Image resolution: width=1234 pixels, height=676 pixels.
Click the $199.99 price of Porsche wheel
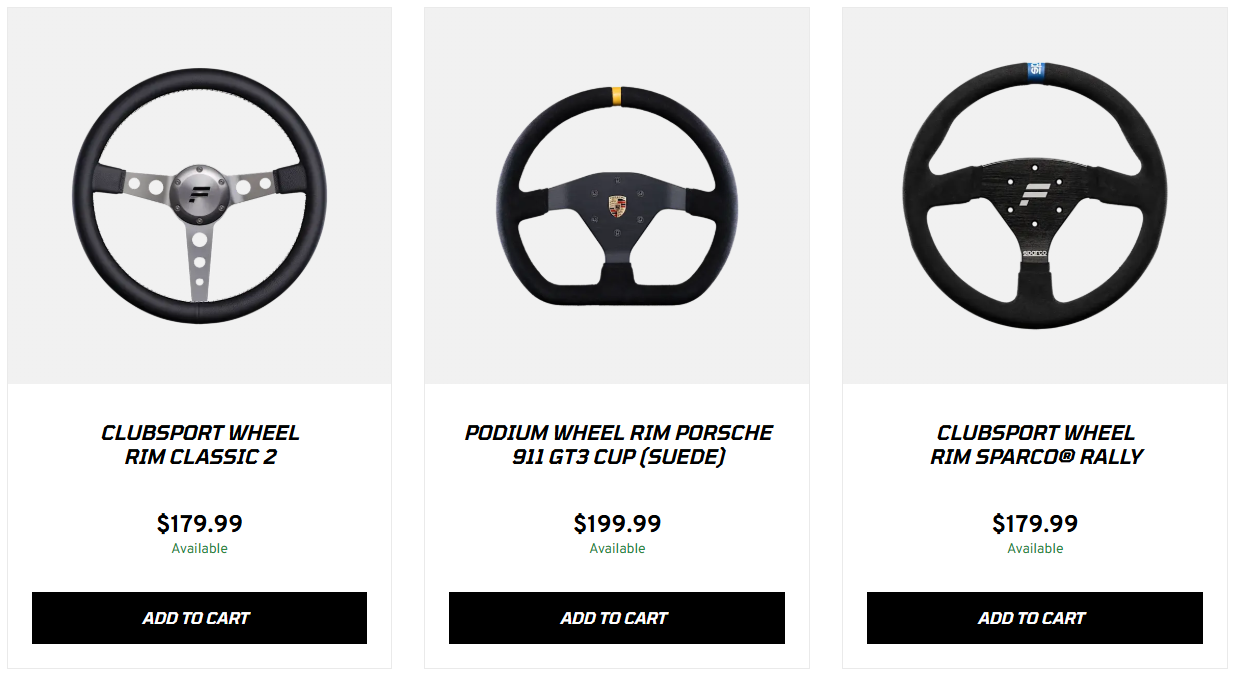[x=617, y=524]
